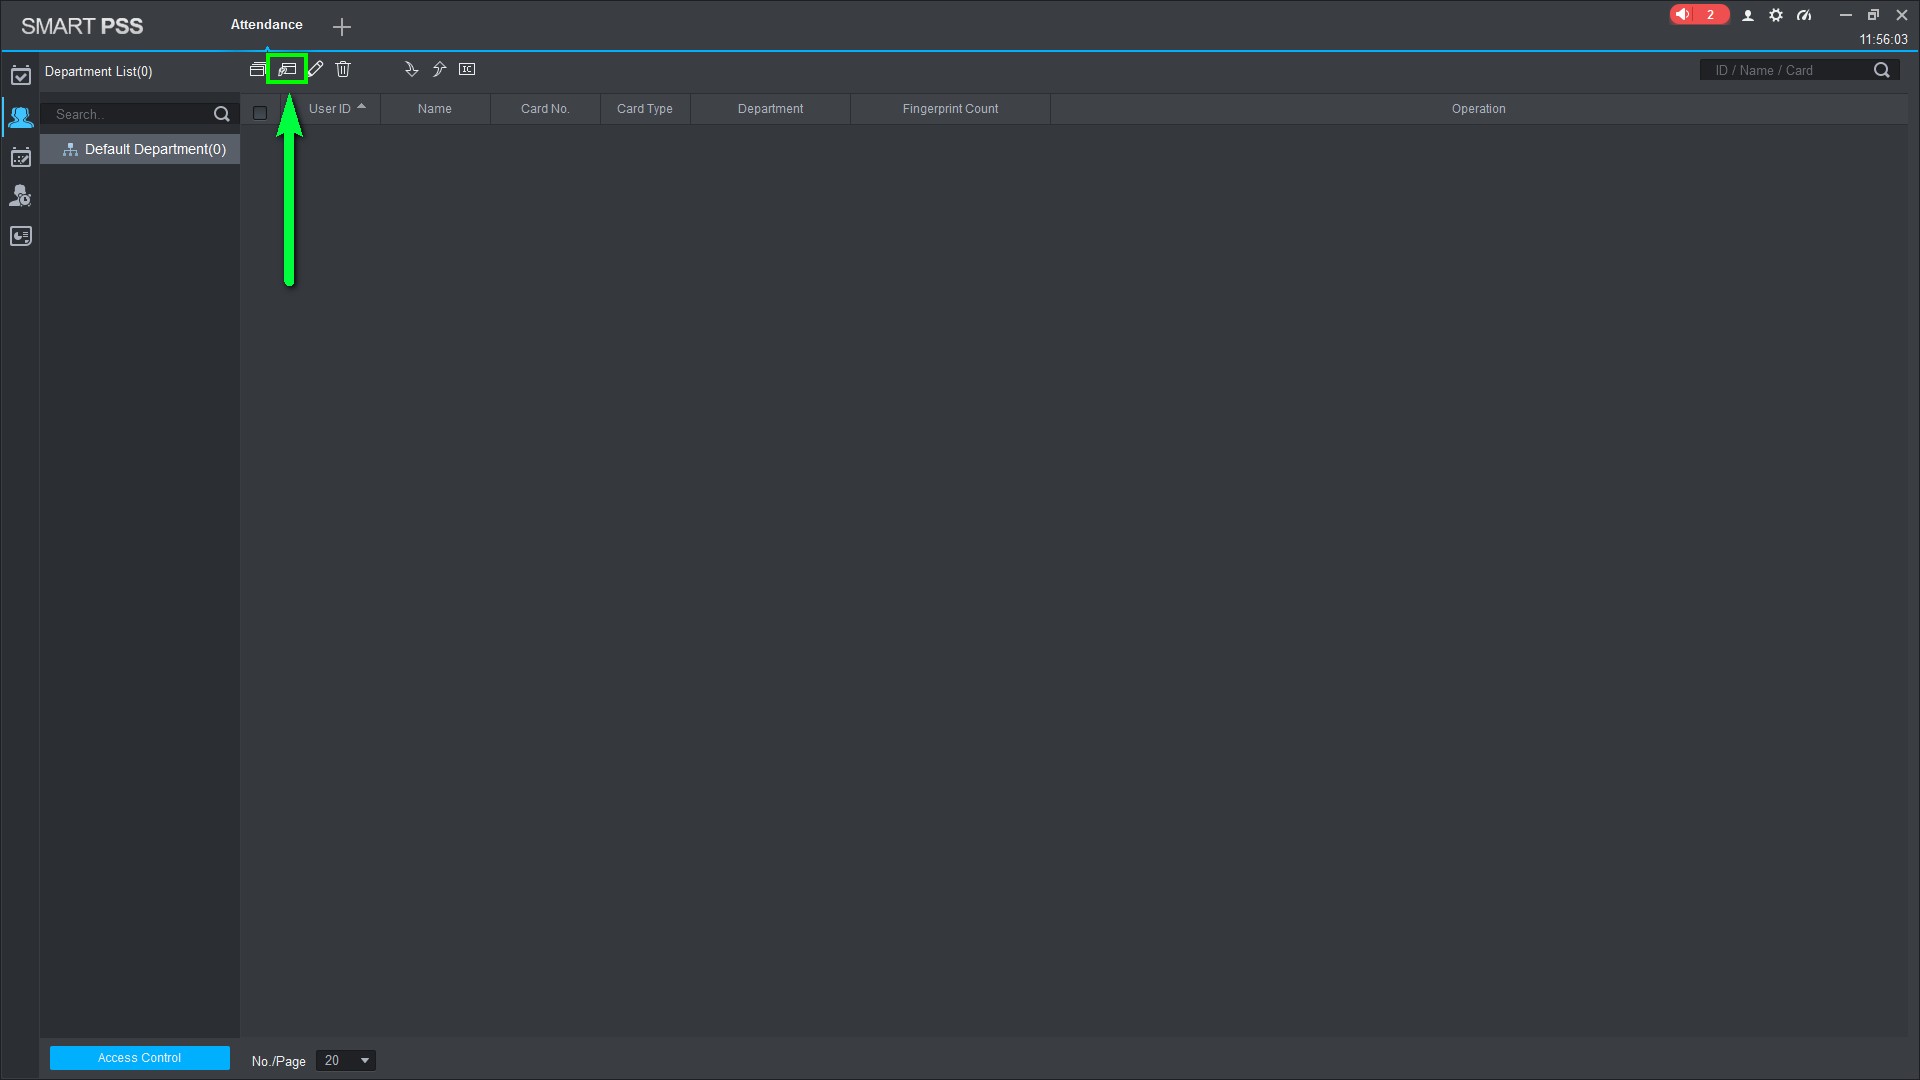
Task: Open the statistics report sidebar icon
Action: point(20,236)
